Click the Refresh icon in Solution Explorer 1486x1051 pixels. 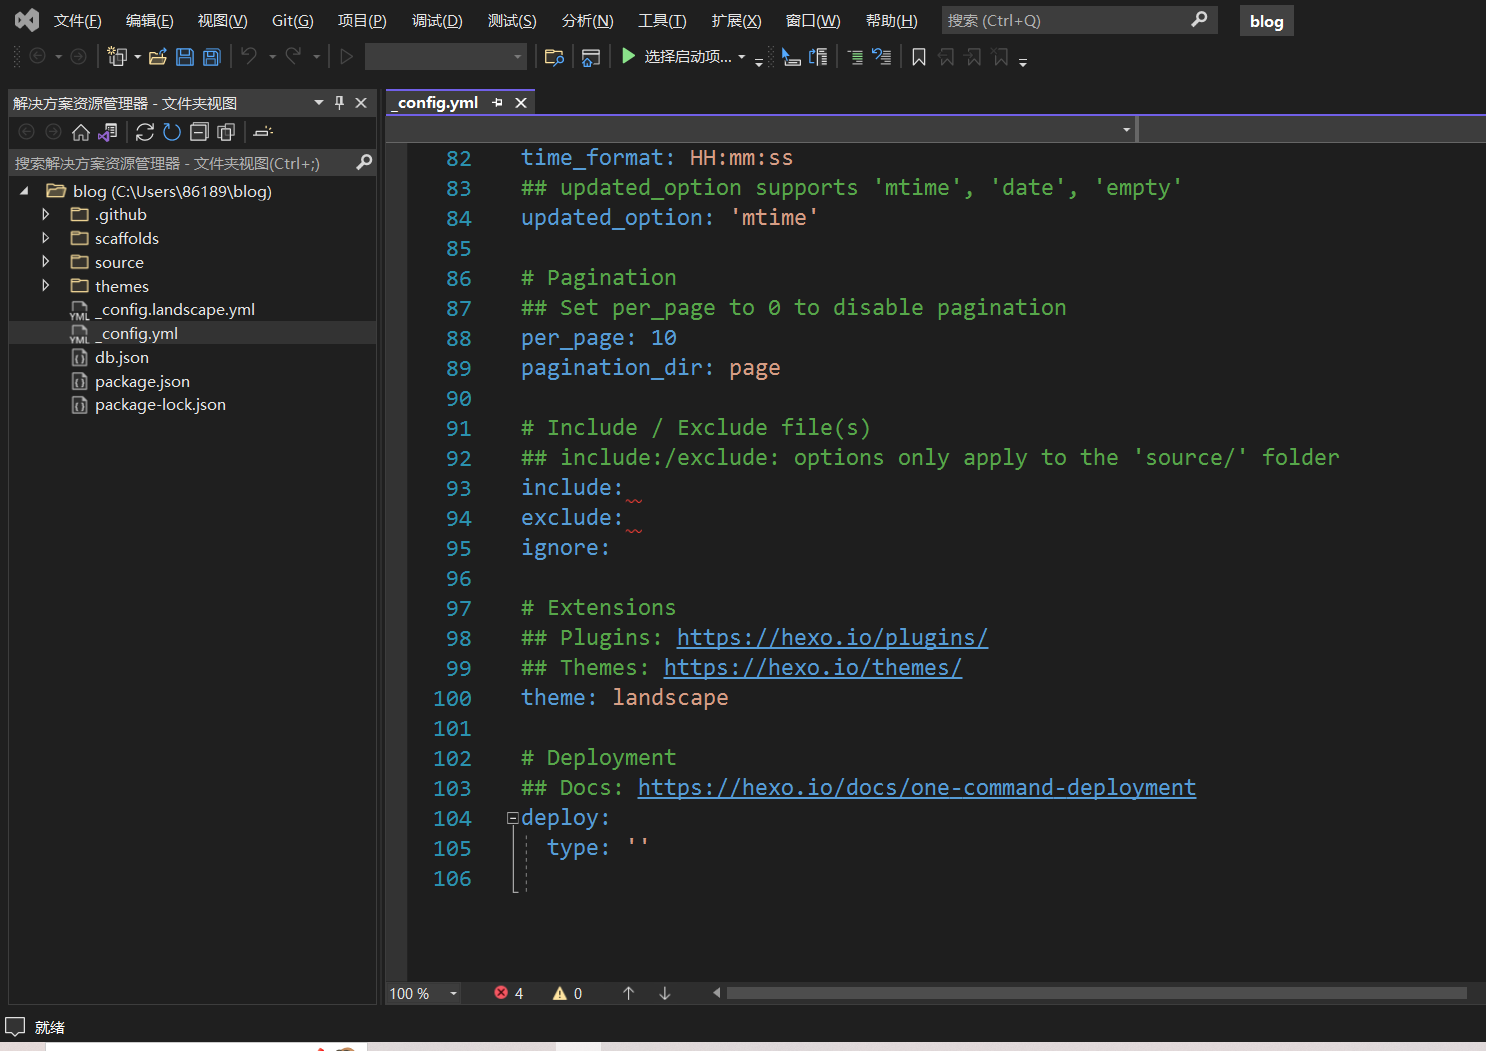point(172,132)
